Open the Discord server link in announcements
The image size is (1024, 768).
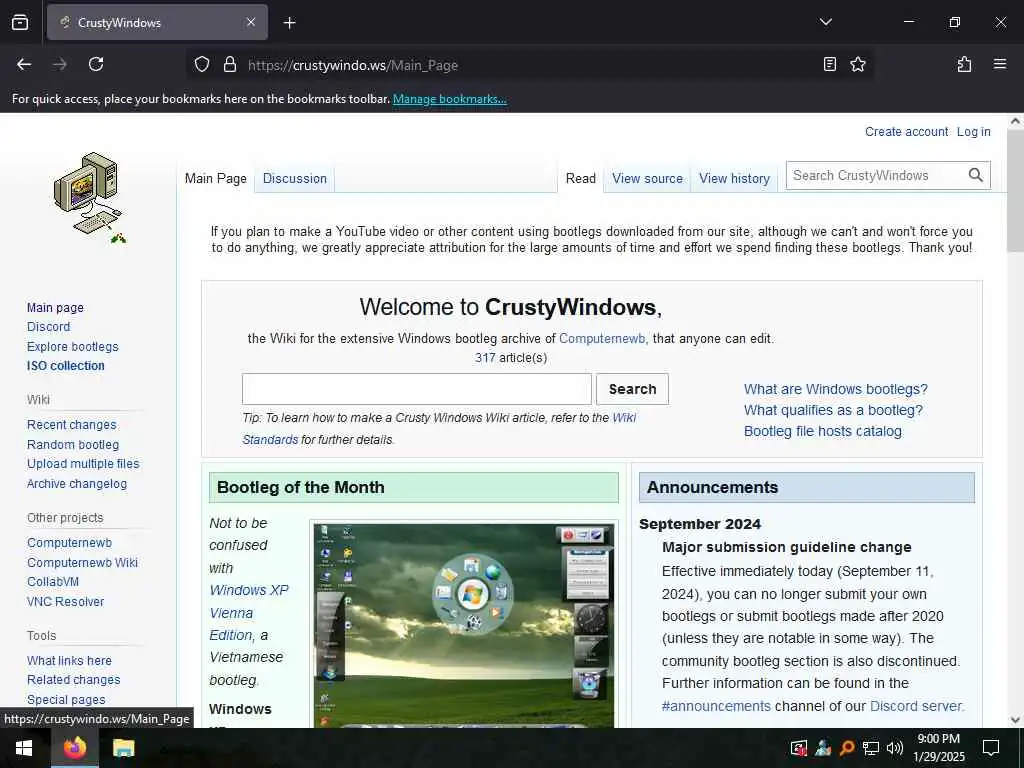[x=916, y=706]
